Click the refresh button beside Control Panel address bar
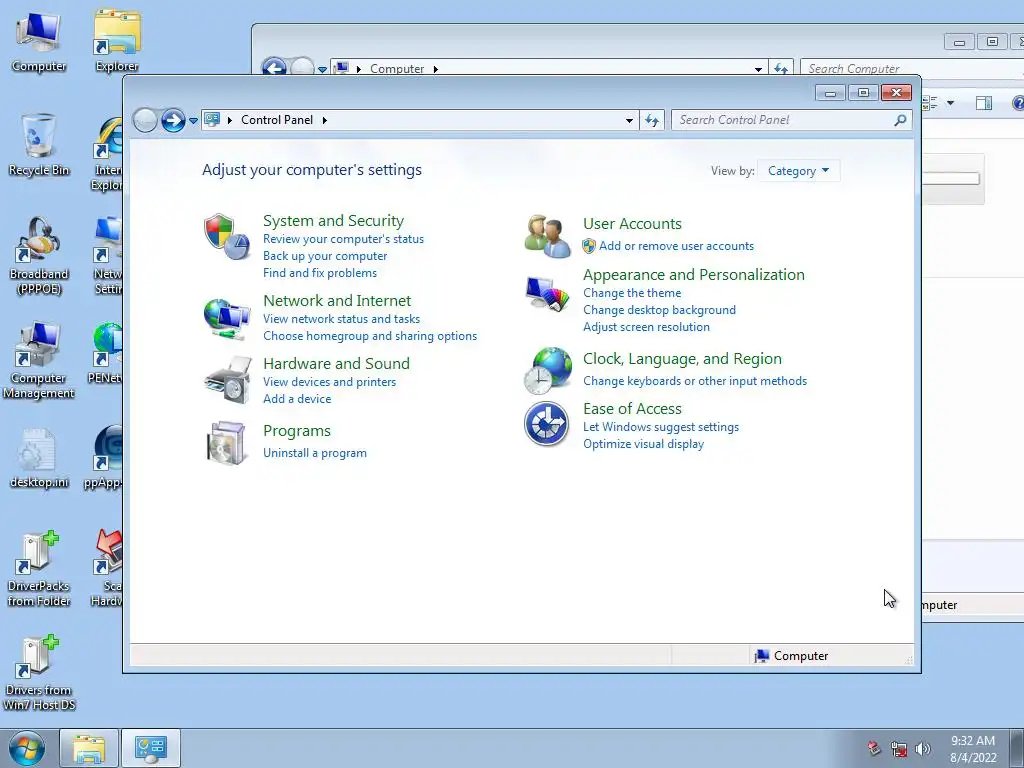The width and height of the screenshot is (1024, 768). pyautogui.click(x=652, y=120)
